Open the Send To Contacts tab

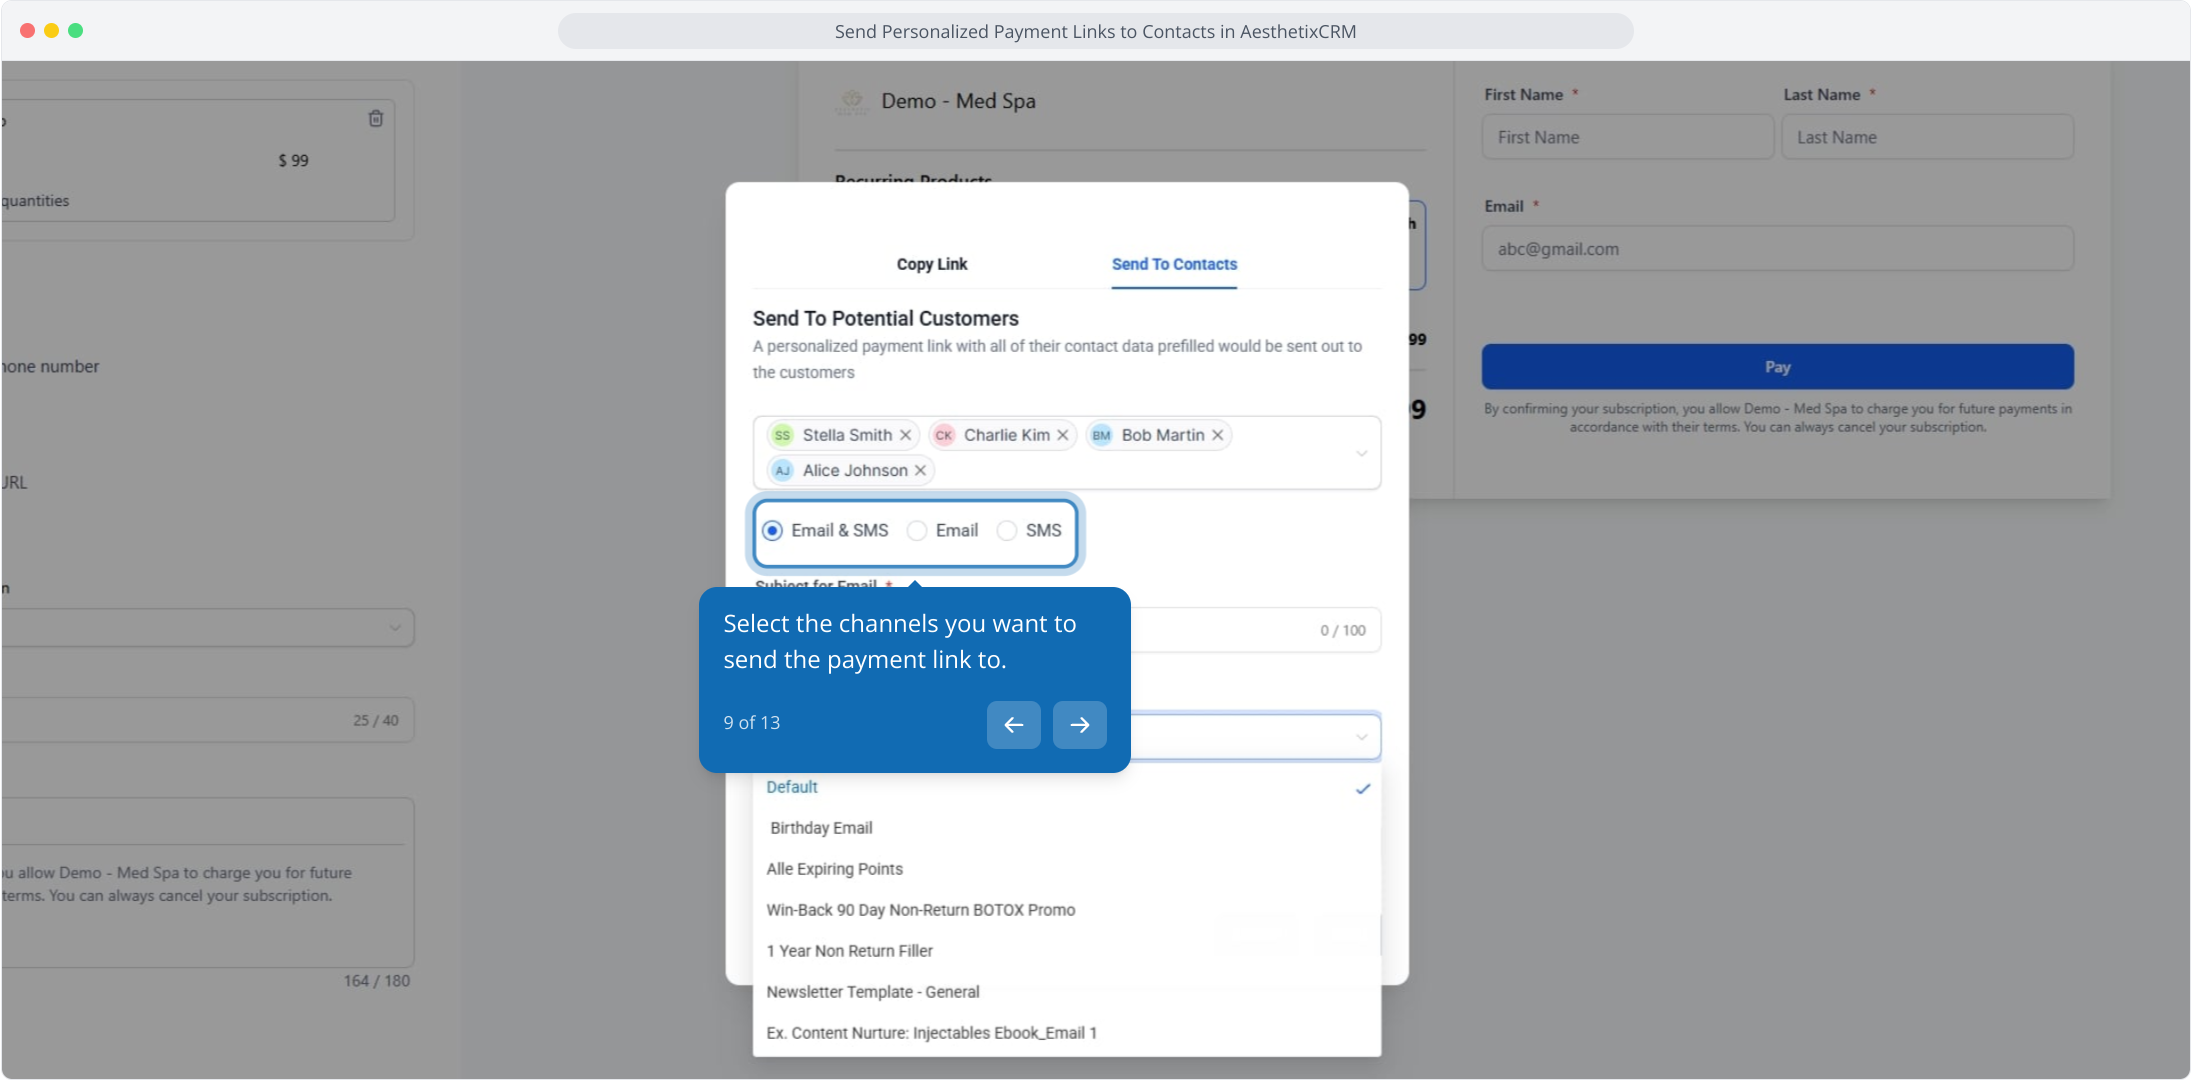1174,264
